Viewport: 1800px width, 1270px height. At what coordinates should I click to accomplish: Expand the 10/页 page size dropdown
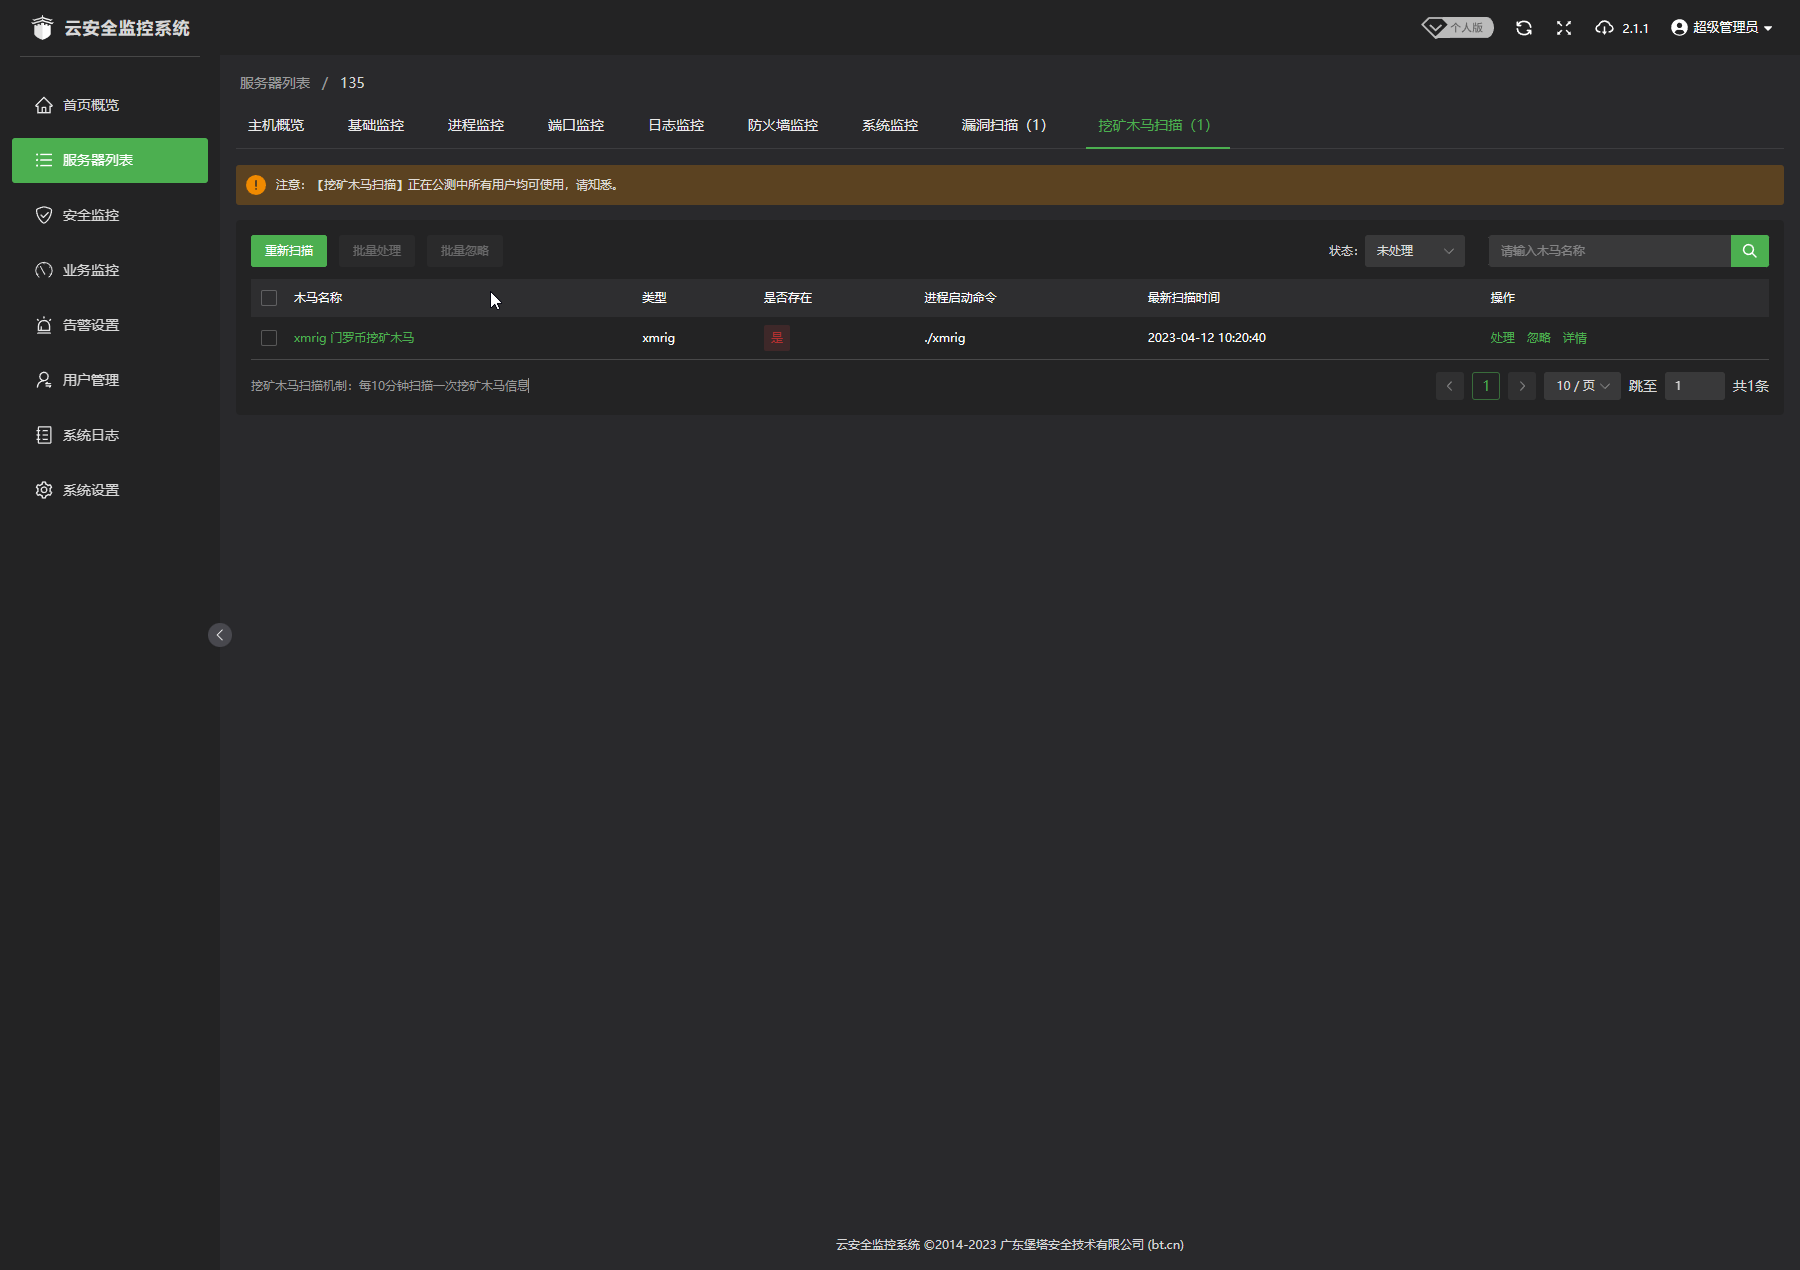(1582, 386)
